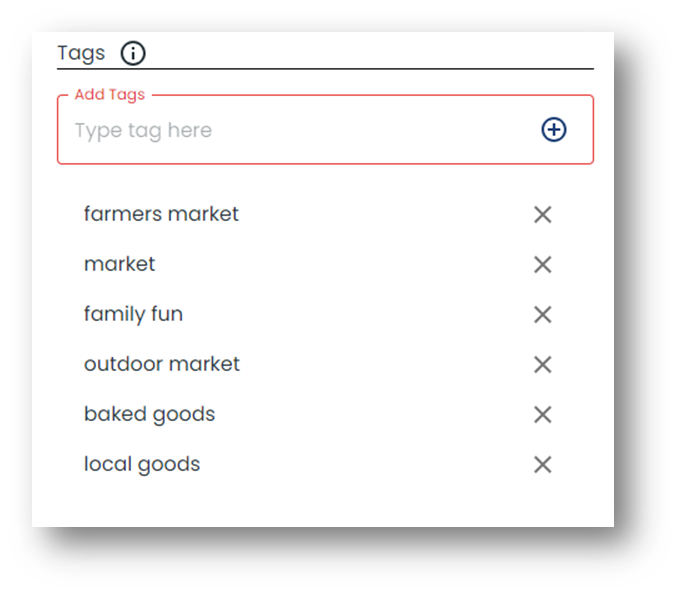Screen dimensions: 679x592
Task: Select the market tag label
Action: [120, 264]
